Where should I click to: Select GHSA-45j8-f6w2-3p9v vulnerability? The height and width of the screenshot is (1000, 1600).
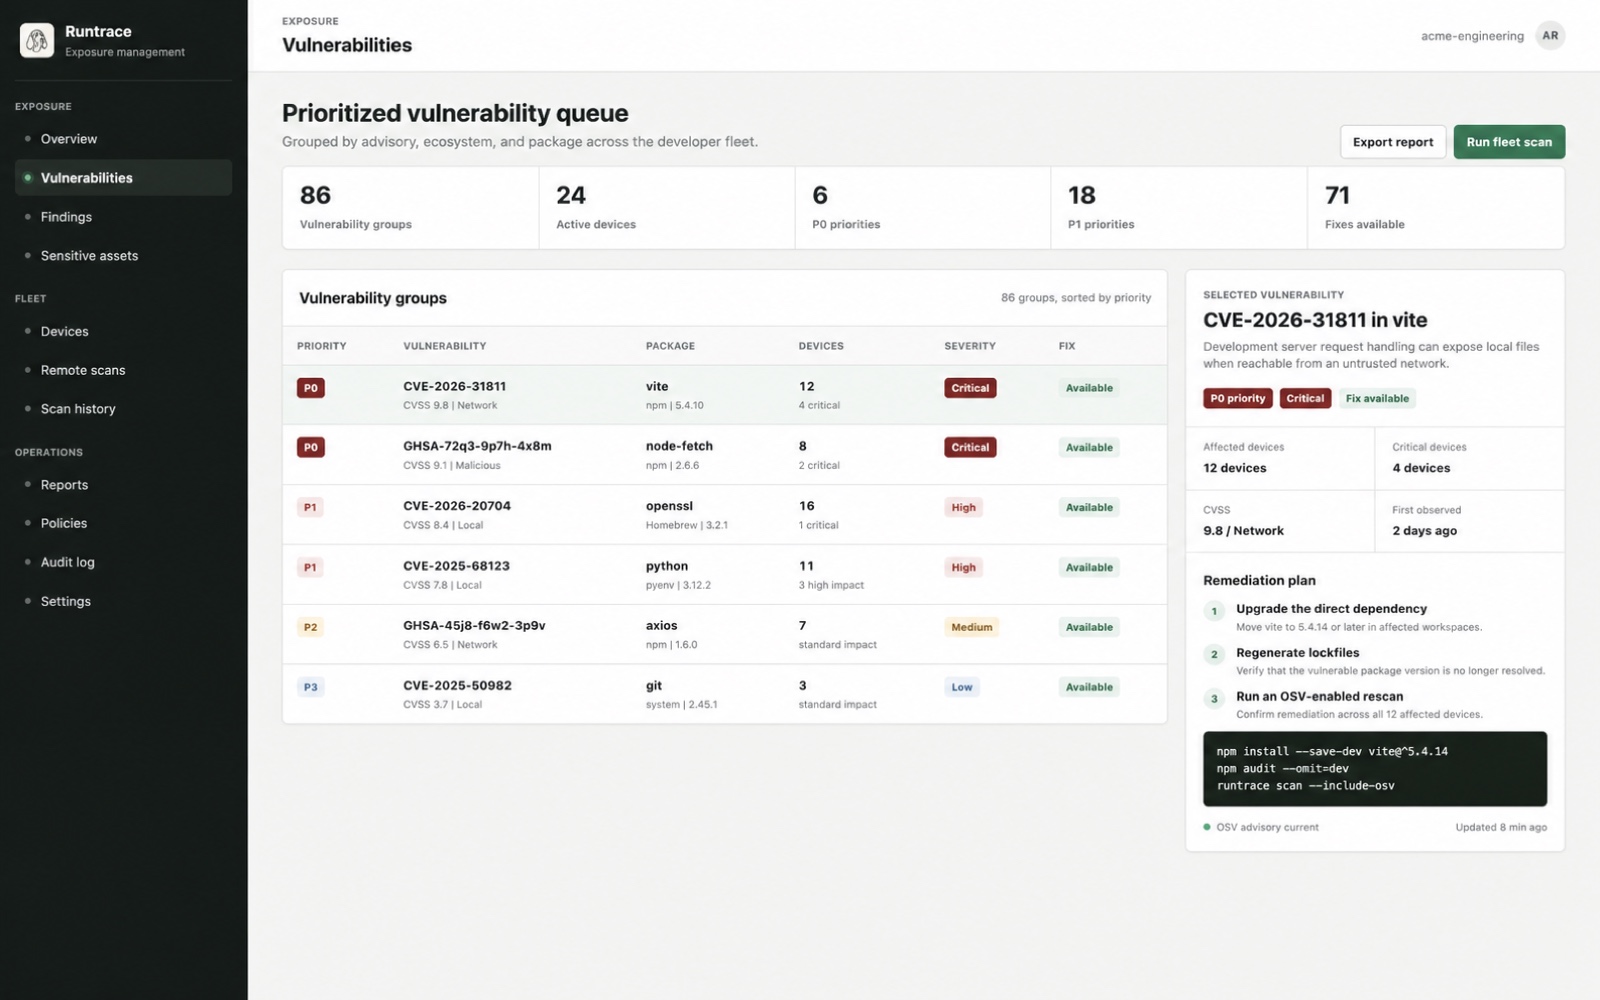(724, 635)
